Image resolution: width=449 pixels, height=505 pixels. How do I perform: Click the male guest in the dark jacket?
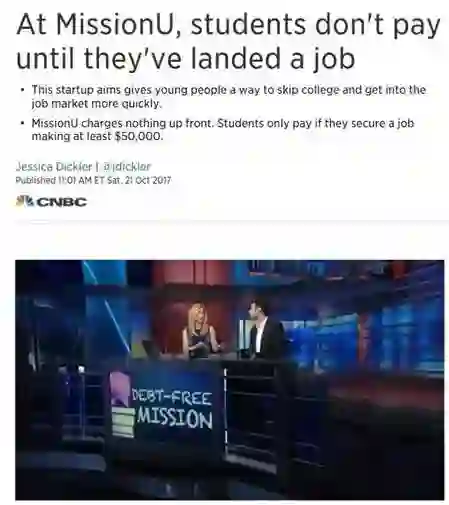coord(265,329)
